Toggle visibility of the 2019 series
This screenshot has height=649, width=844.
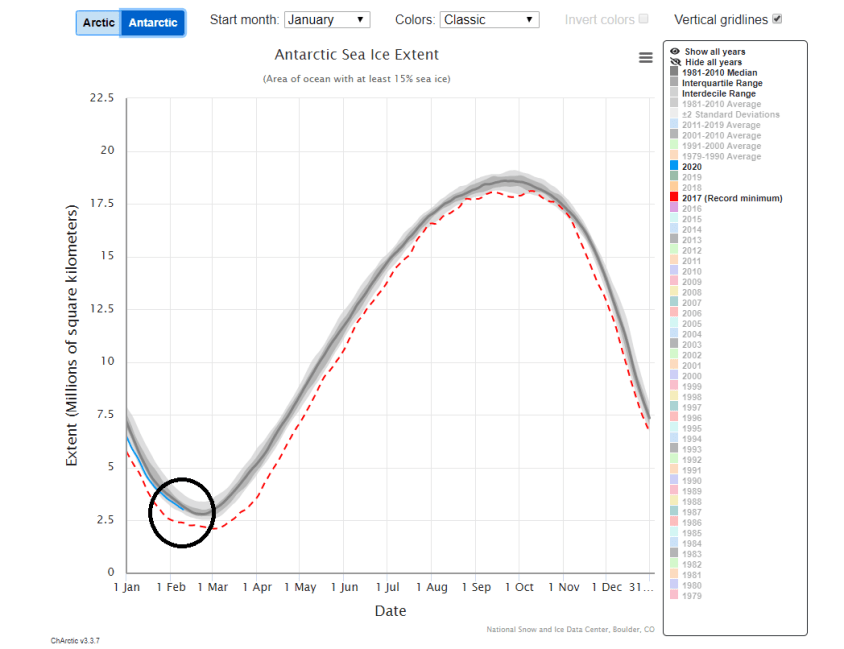click(x=673, y=176)
